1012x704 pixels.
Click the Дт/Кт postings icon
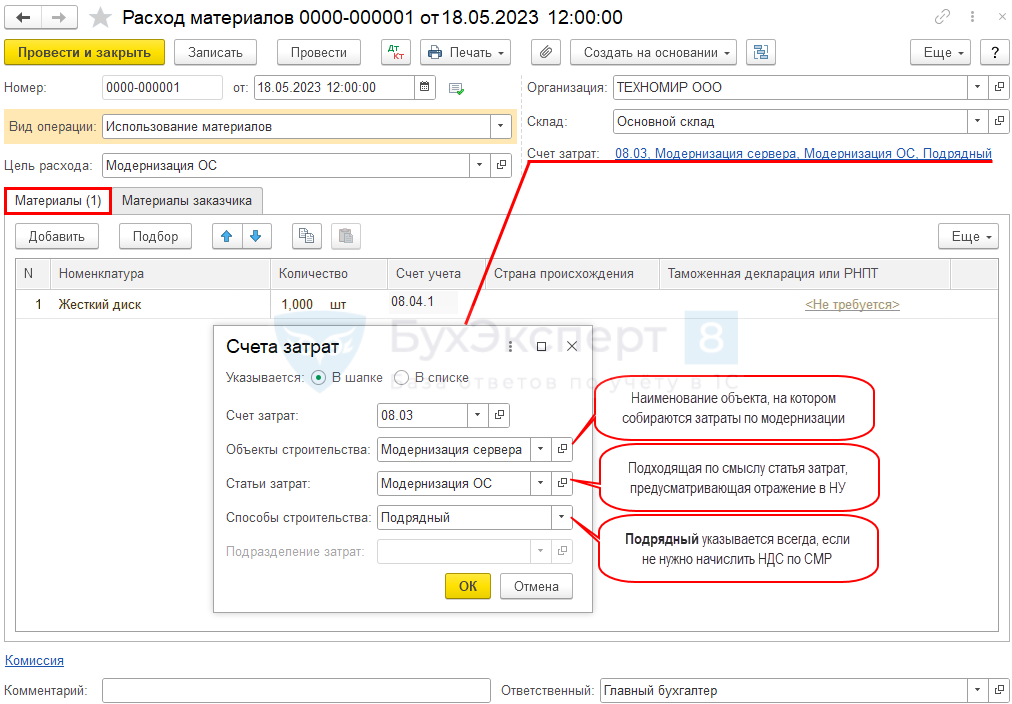pyautogui.click(x=396, y=52)
